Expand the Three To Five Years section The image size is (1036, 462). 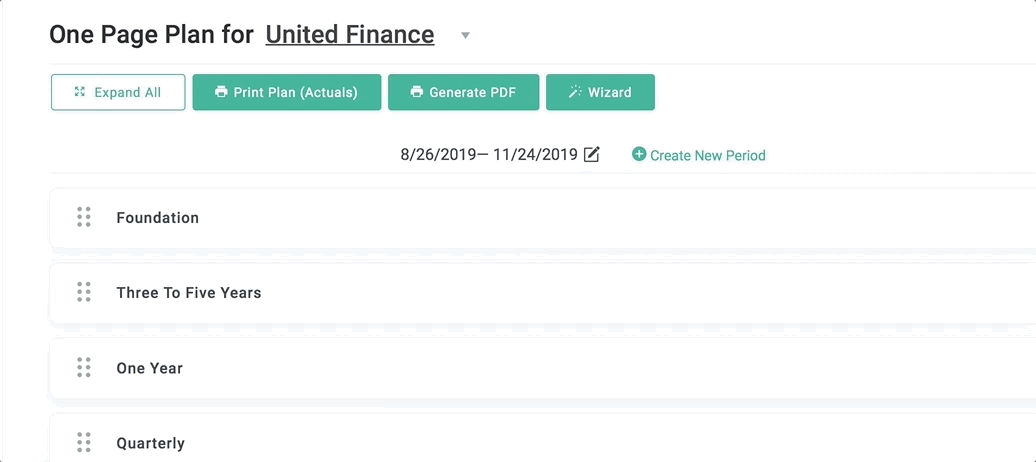(x=542, y=293)
